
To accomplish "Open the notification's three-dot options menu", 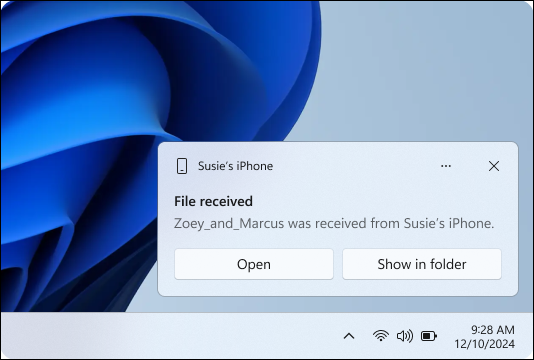I will (x=446, y=166).
